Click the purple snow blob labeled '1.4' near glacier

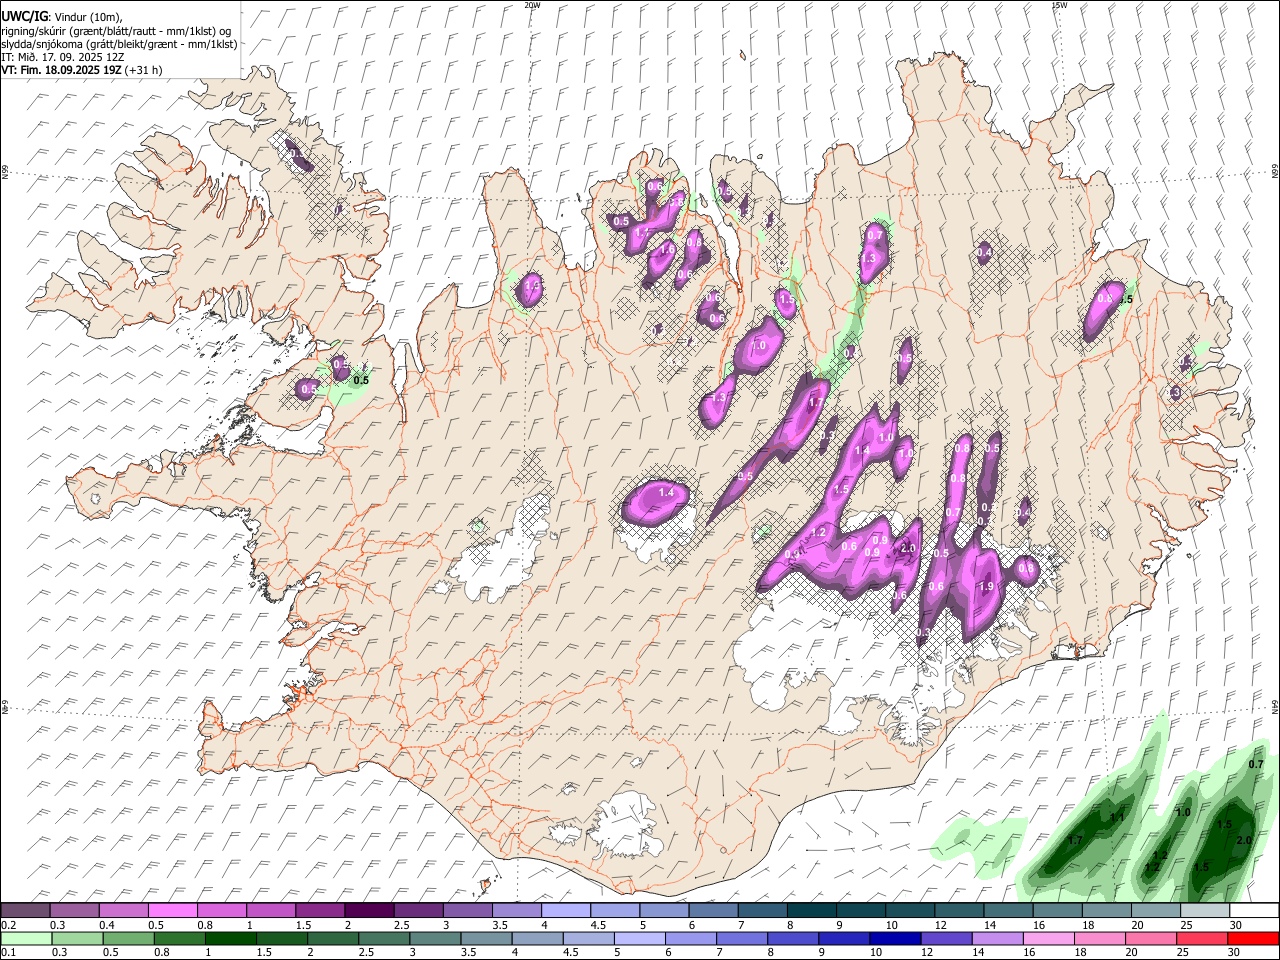click(657, 501)
